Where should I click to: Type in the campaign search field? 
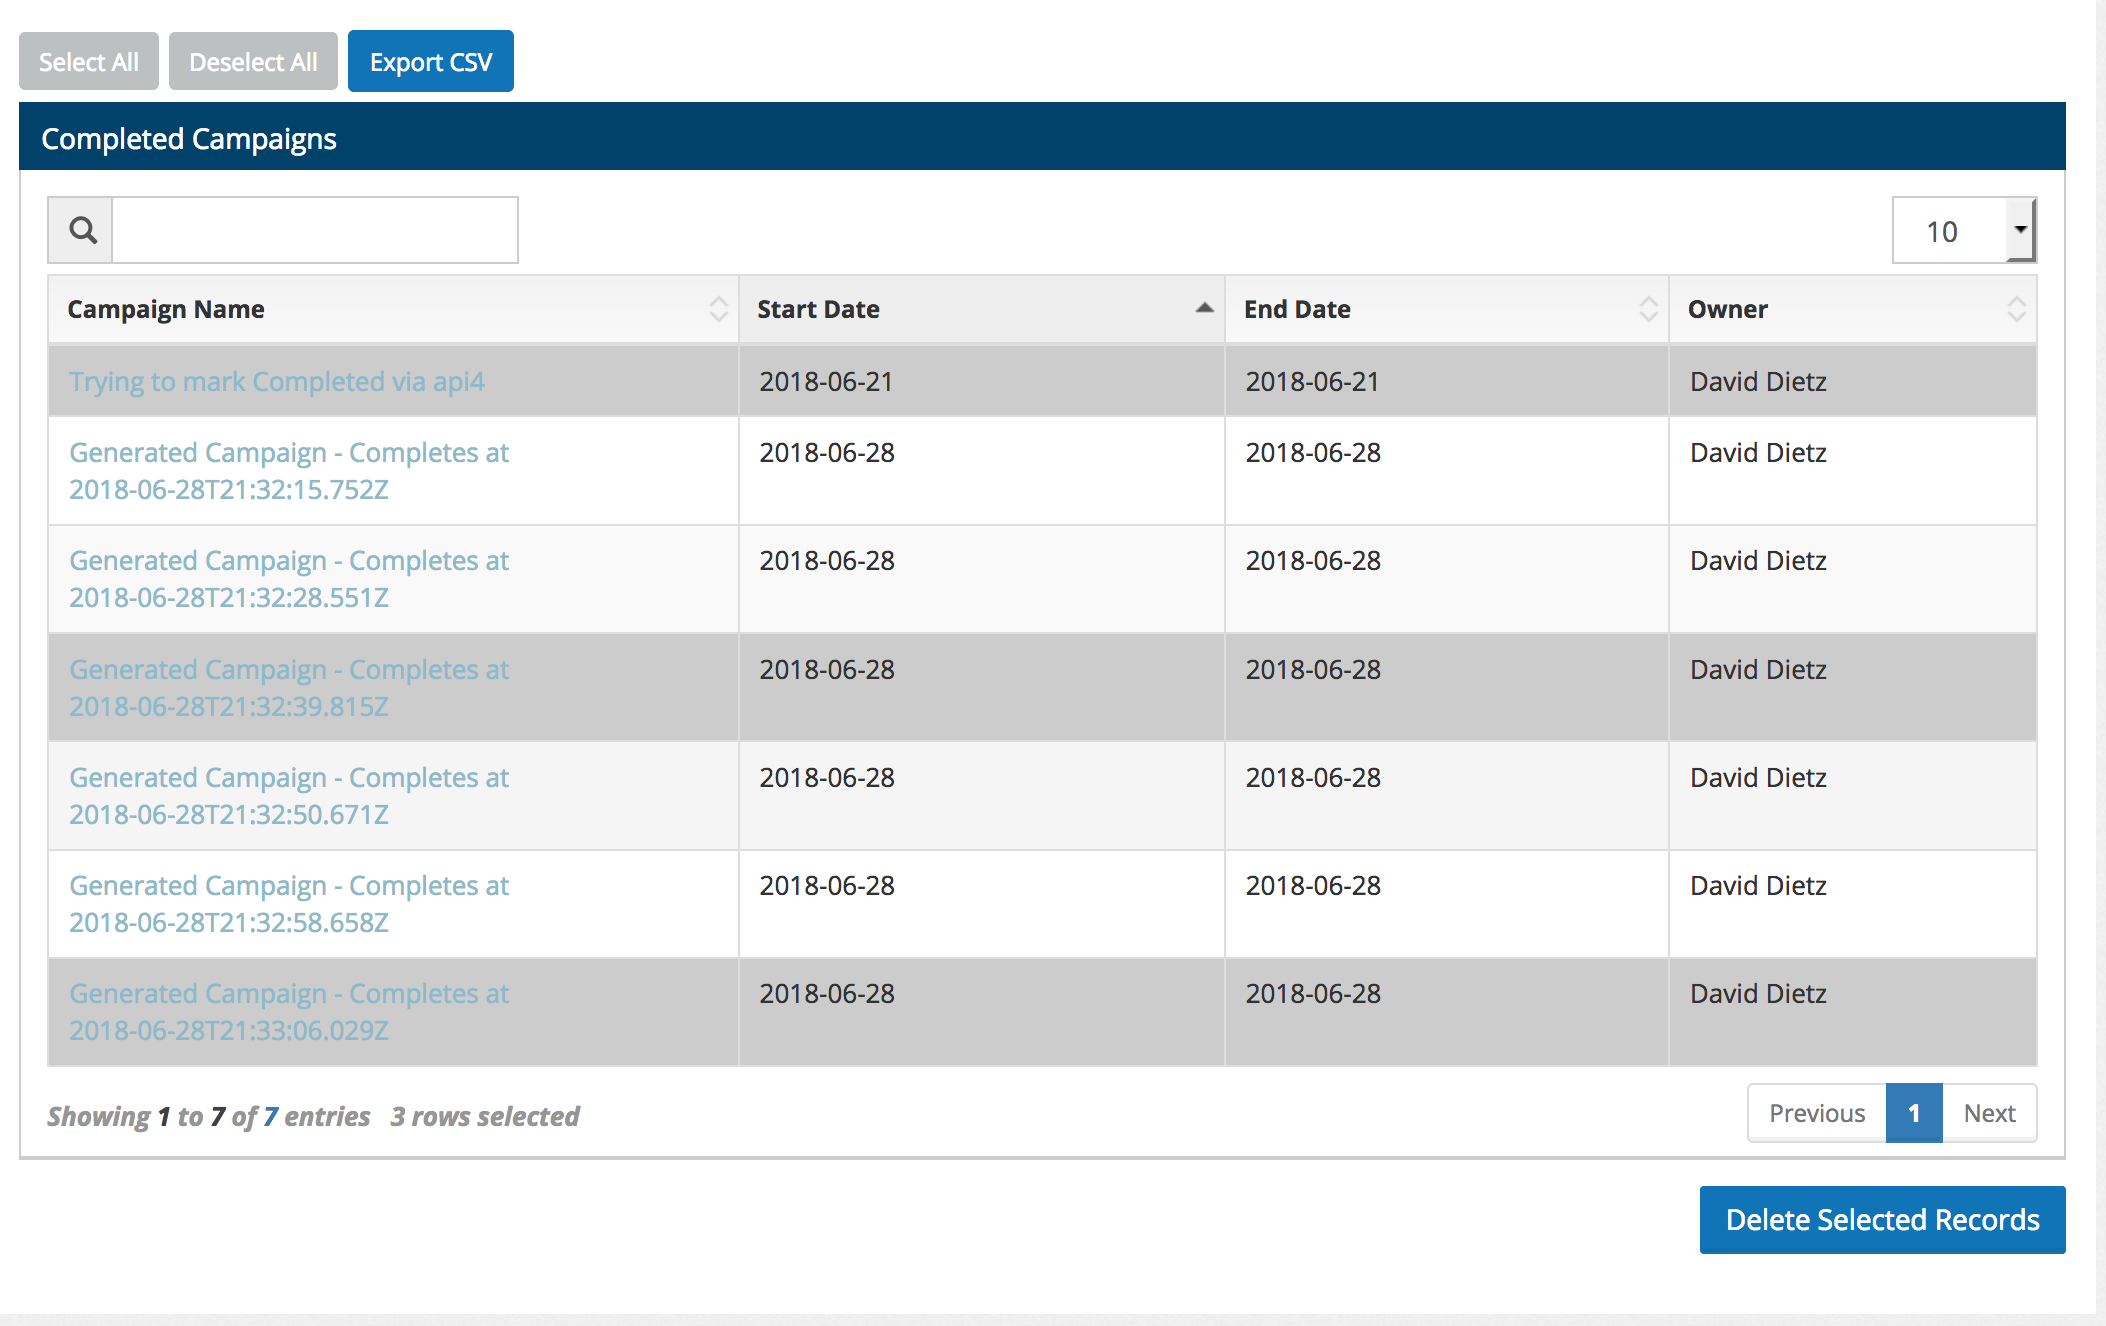coord(314,231)
